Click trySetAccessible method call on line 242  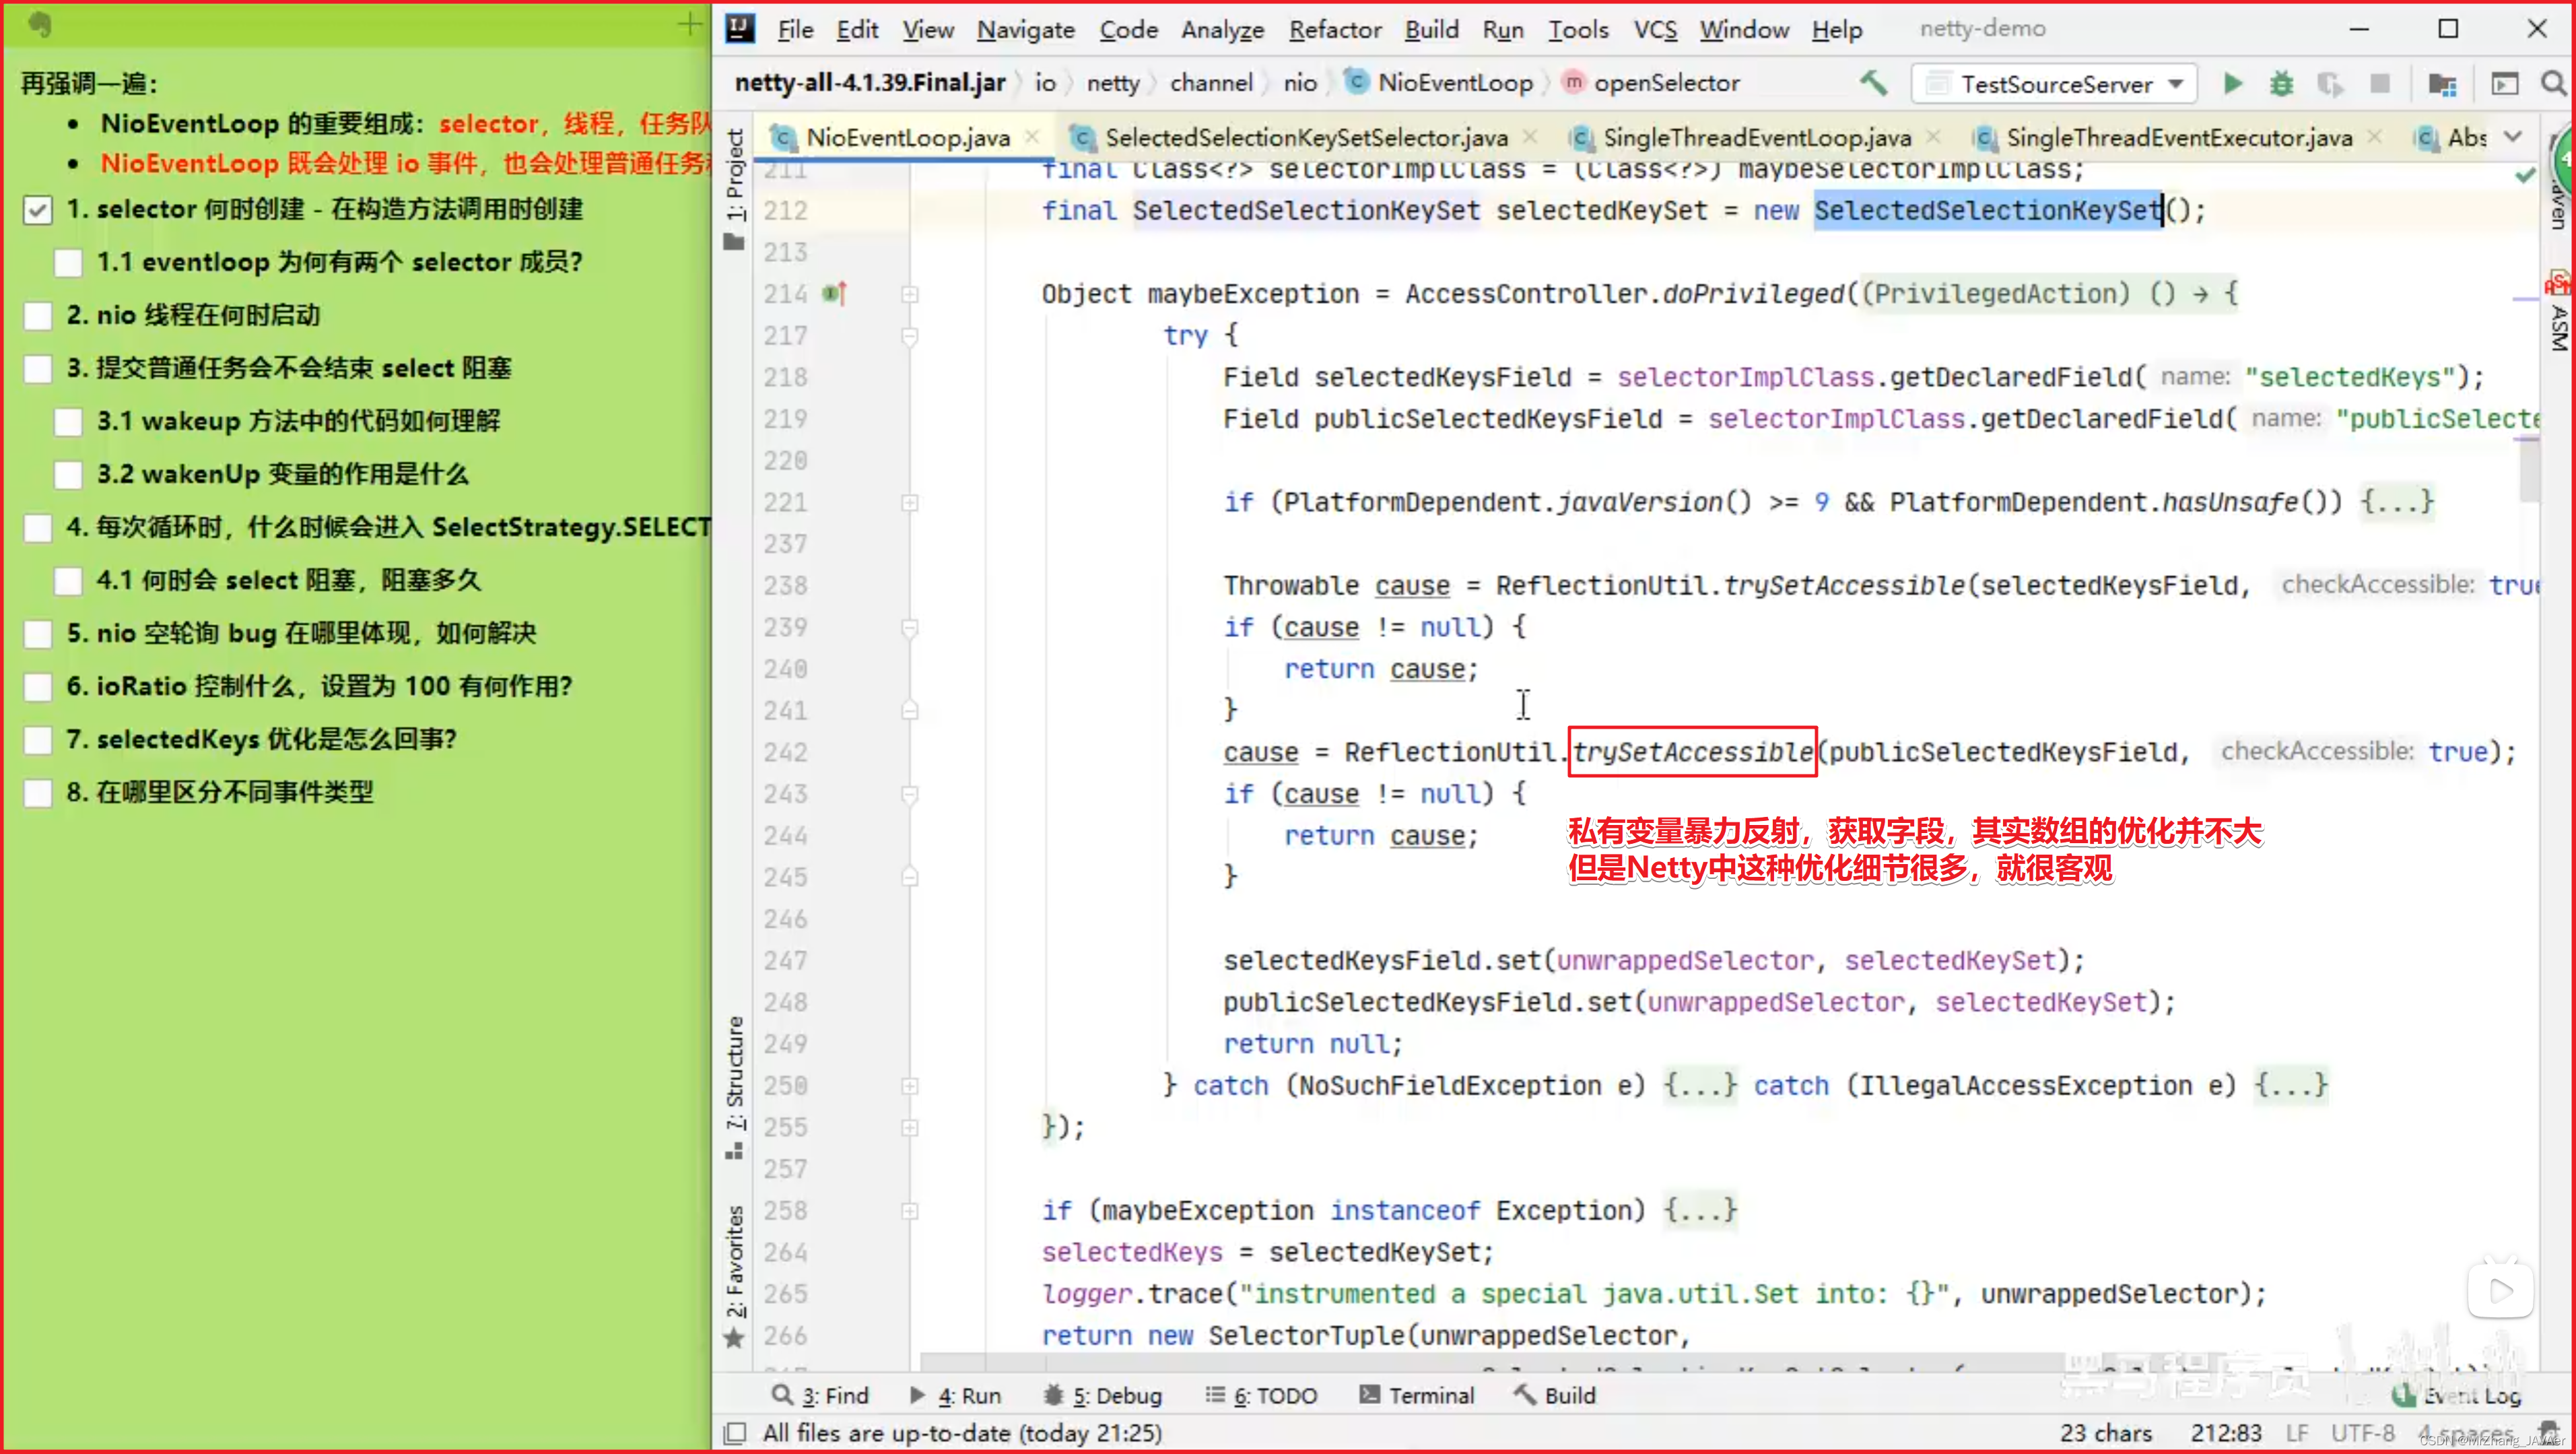coord(1692,751)
